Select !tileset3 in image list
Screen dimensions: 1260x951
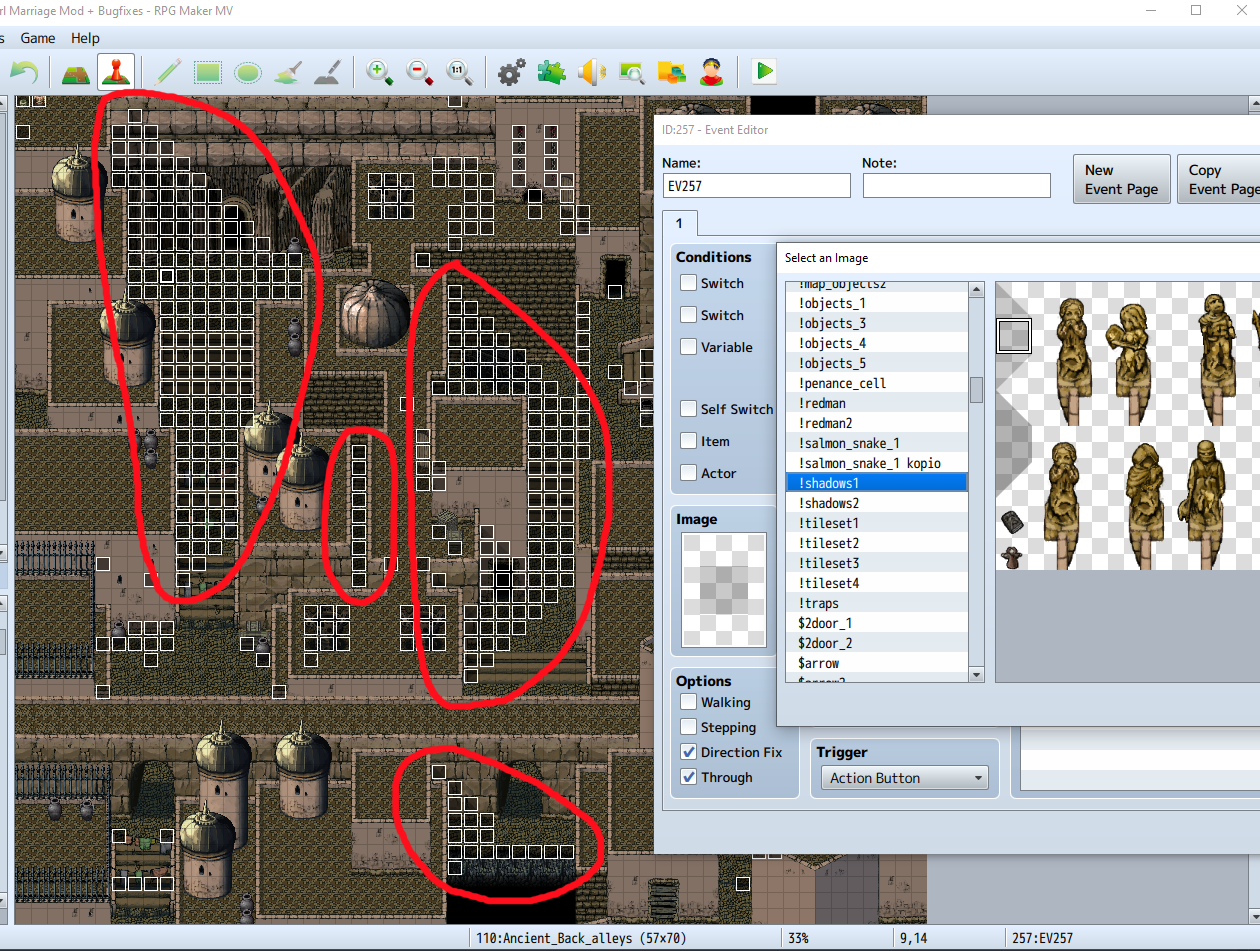click(x=877, y=563)
